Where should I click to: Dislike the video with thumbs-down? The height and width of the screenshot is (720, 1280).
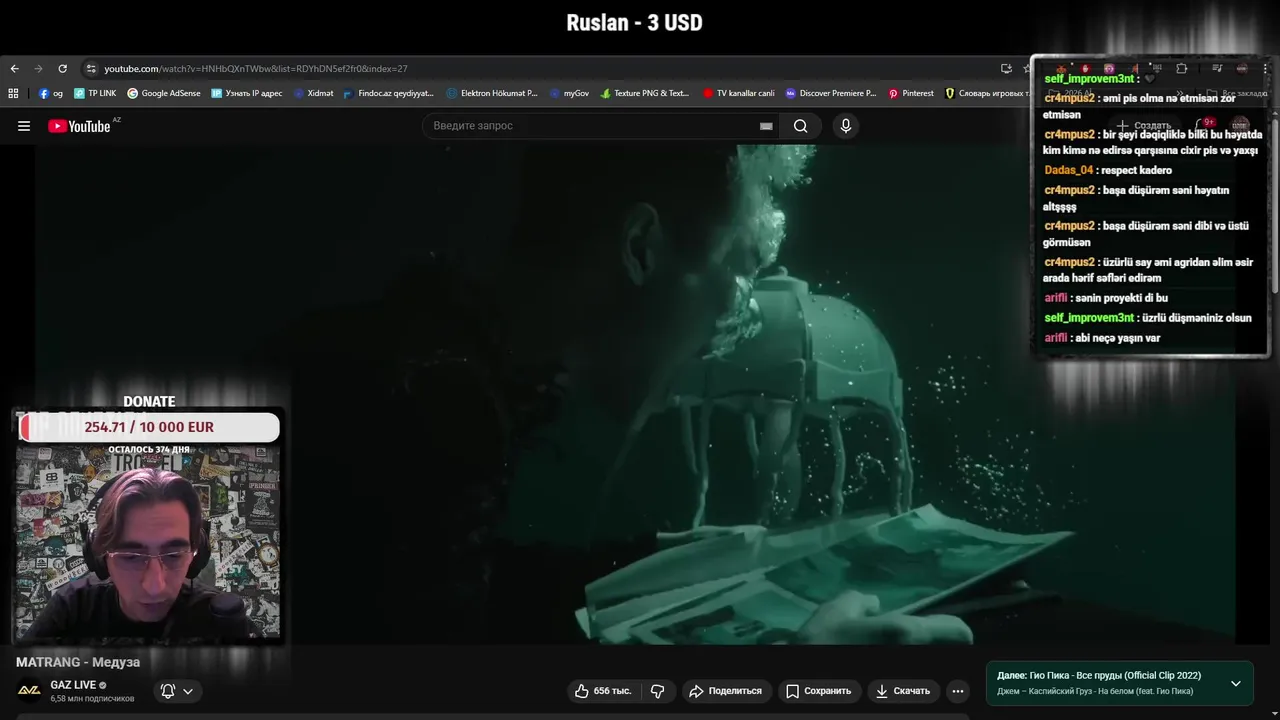click(x=658, y=691)
